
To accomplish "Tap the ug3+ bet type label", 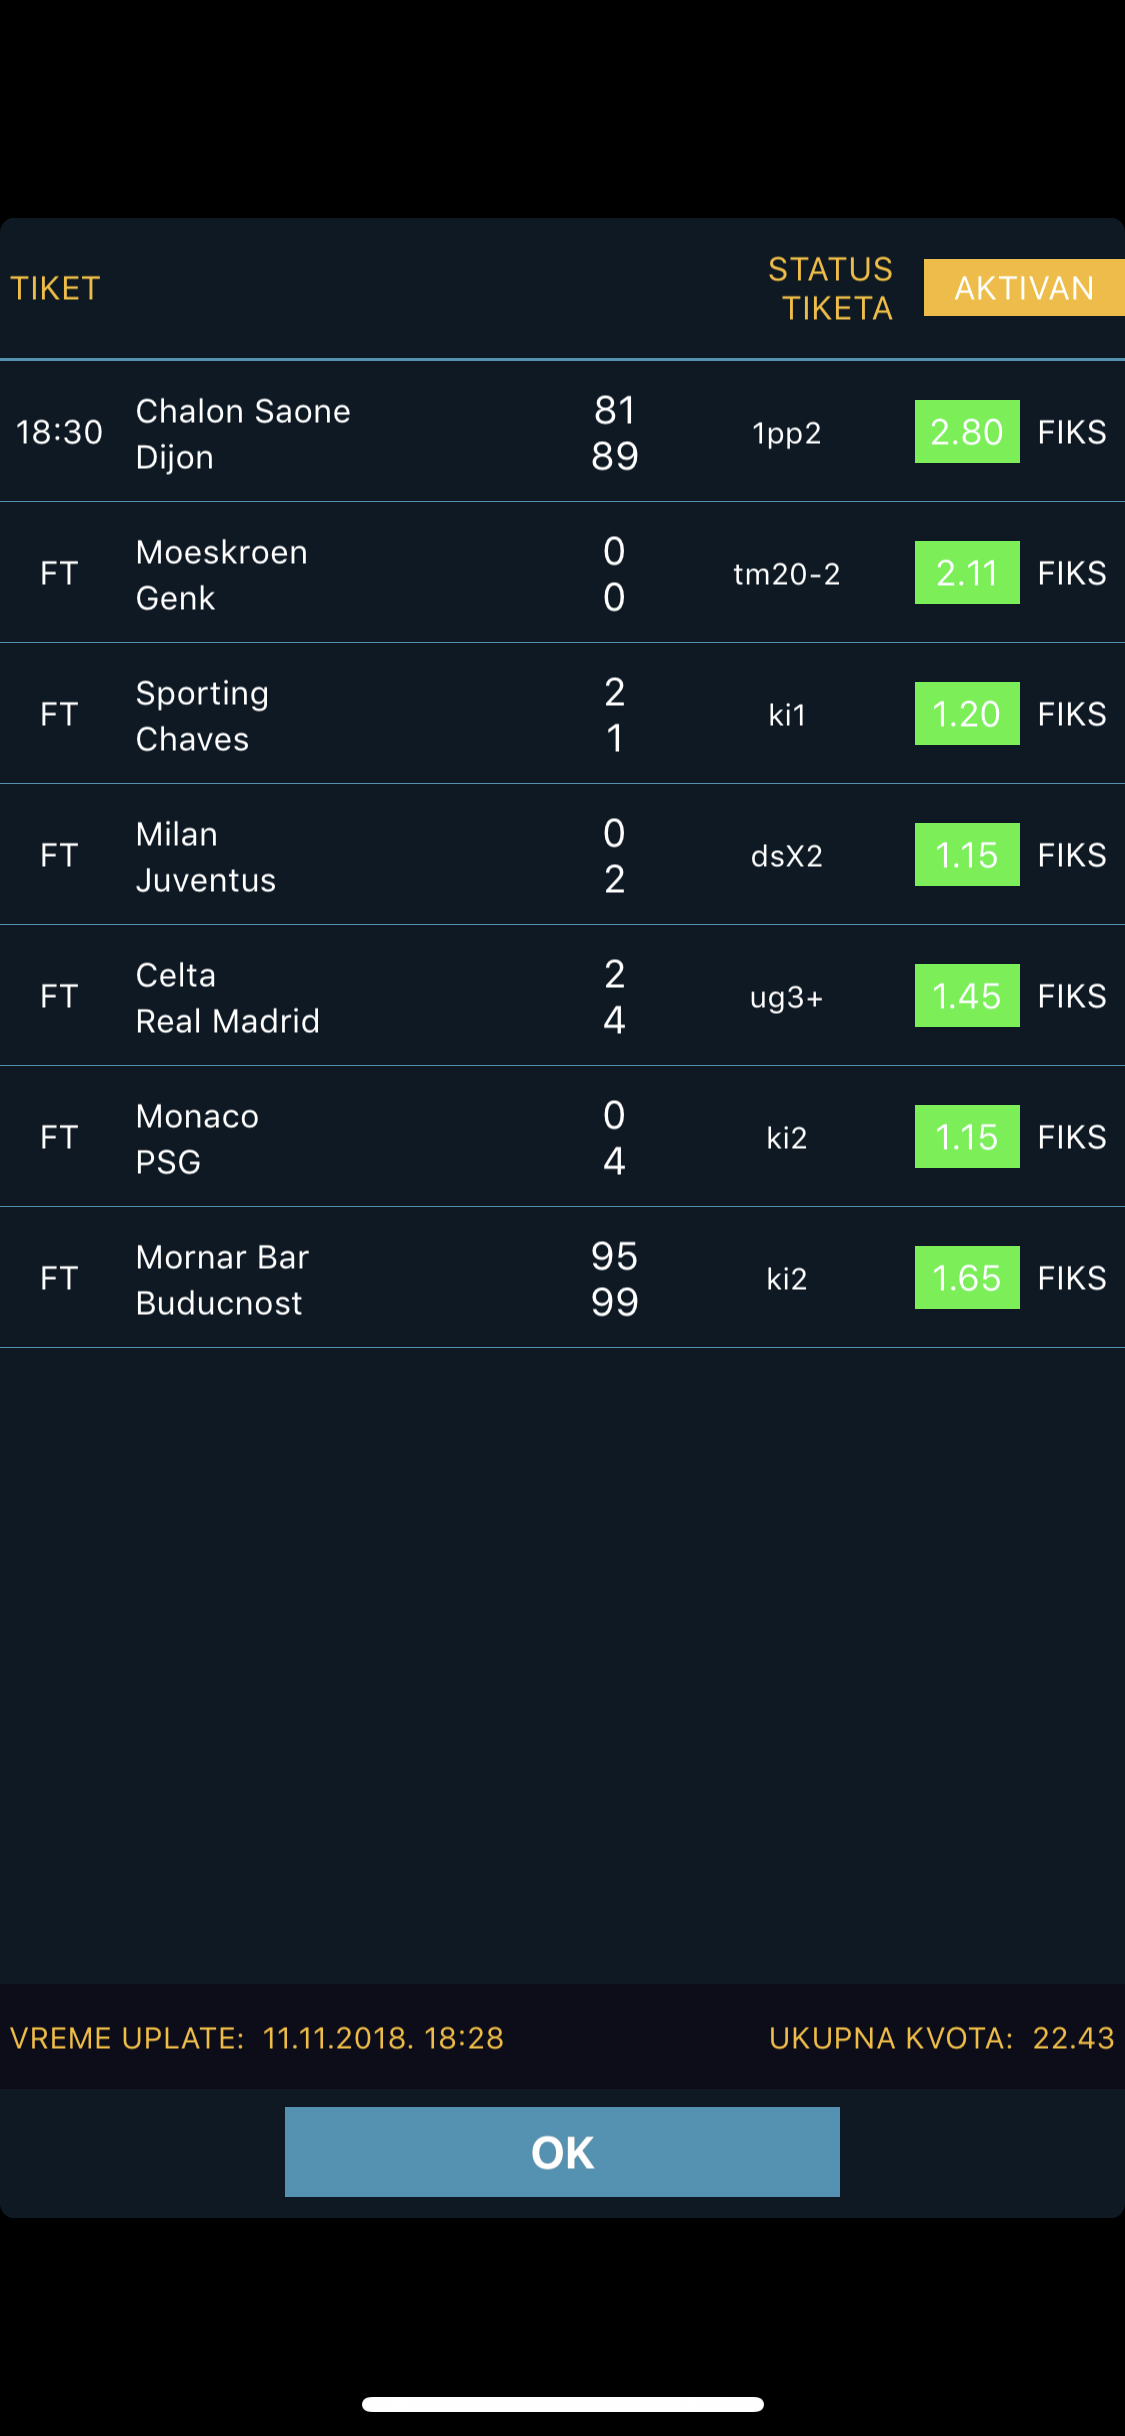I will (787, 997).
